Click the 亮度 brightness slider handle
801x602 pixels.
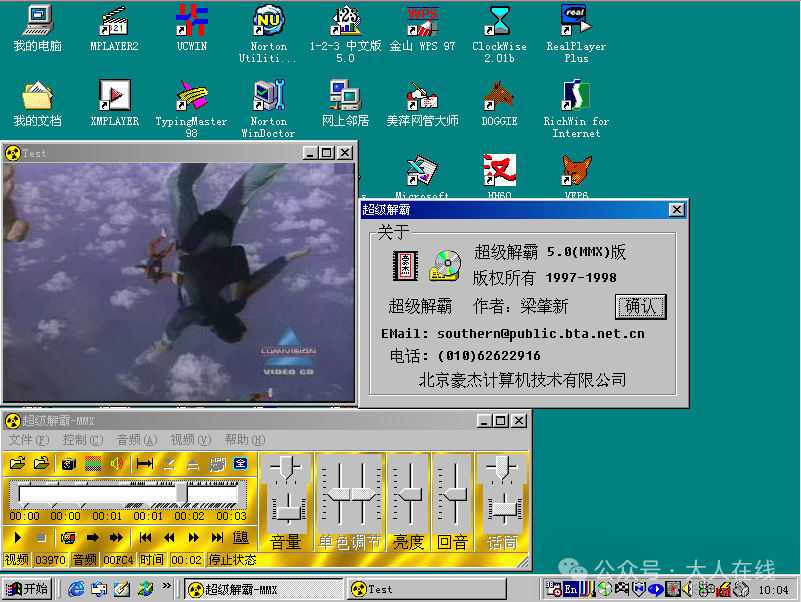[x=410, y=495]
